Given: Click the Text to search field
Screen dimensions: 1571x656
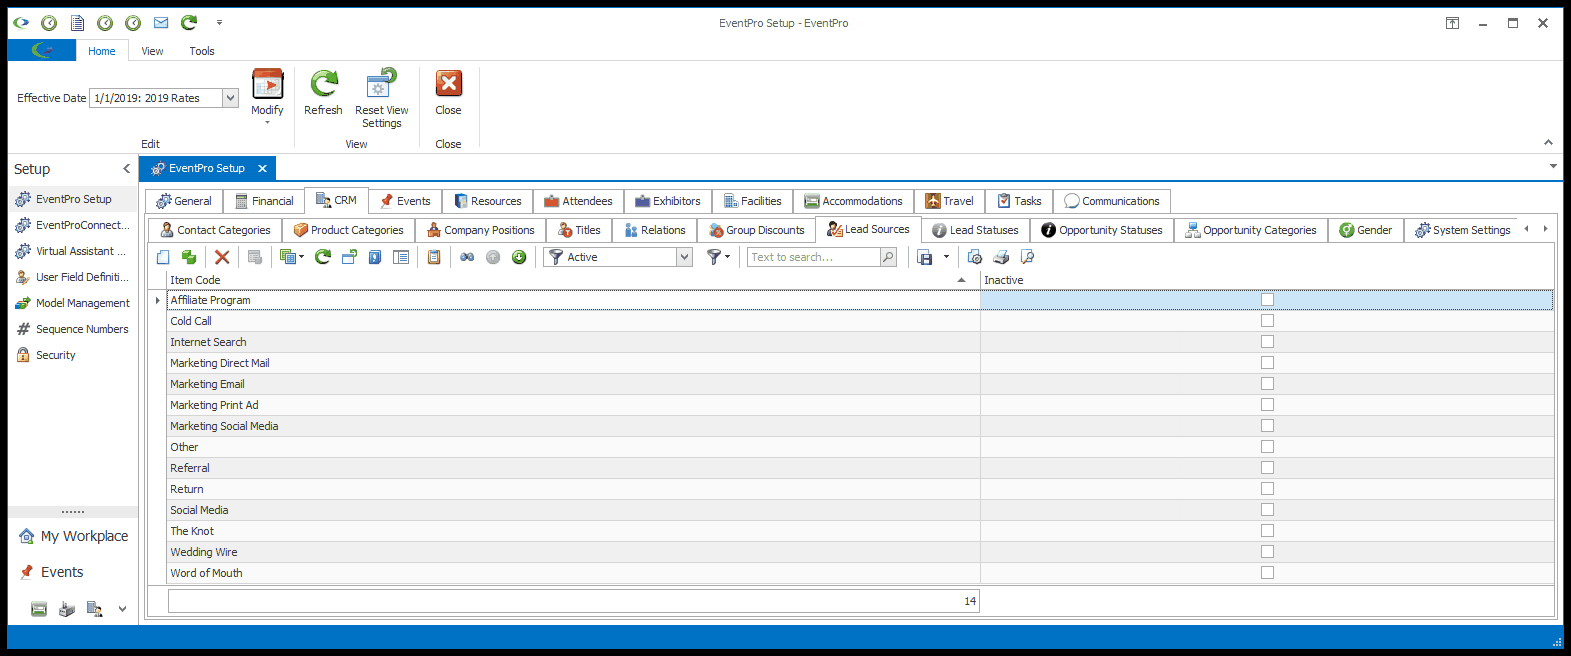Looking at the screenshot, I should 813,257.
